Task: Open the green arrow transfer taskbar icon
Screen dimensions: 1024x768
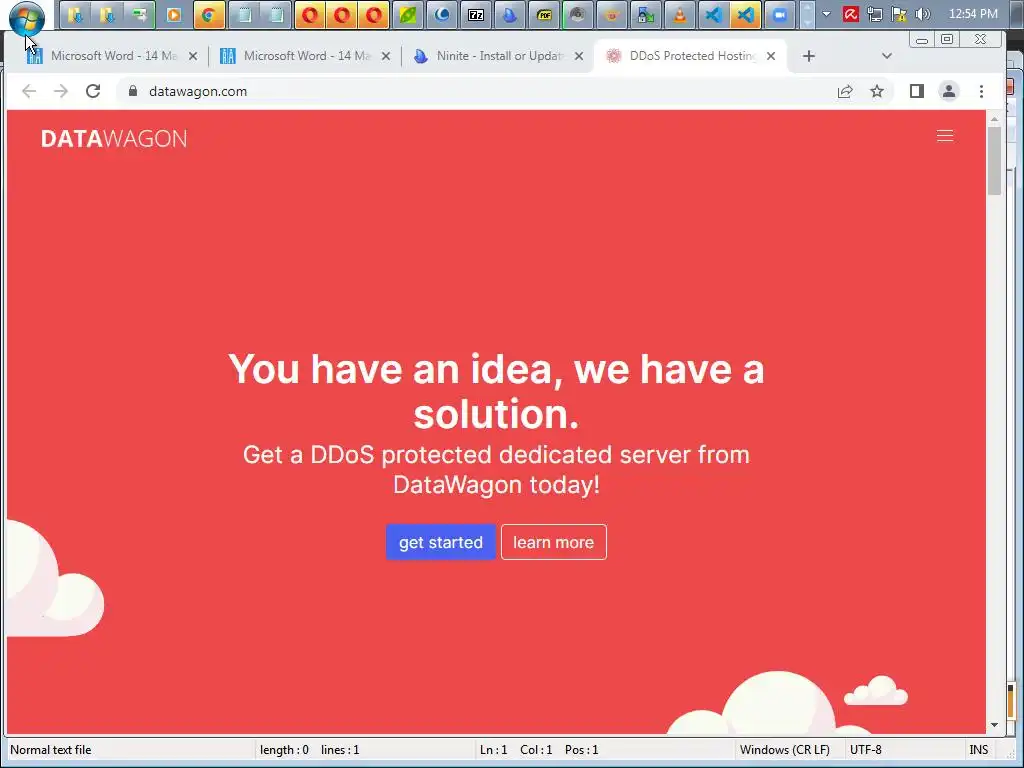Action: [x=140, y=15]
